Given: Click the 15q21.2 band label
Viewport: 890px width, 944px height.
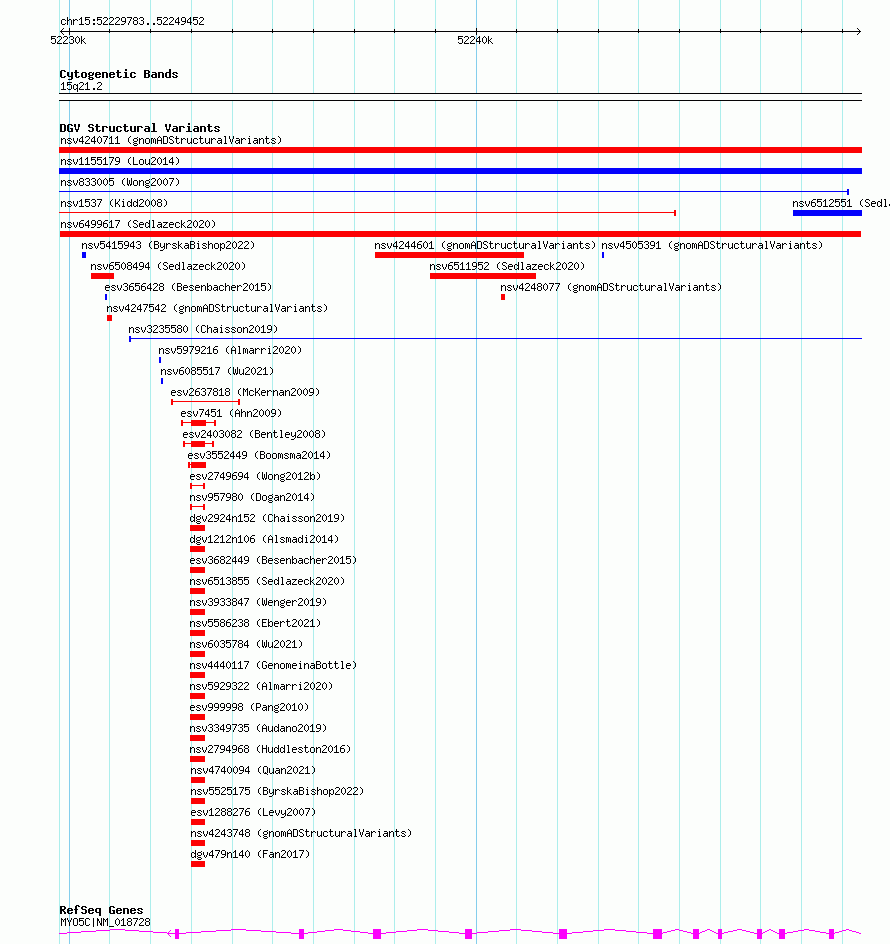Looking at the screenshot, I should point(81,87).
